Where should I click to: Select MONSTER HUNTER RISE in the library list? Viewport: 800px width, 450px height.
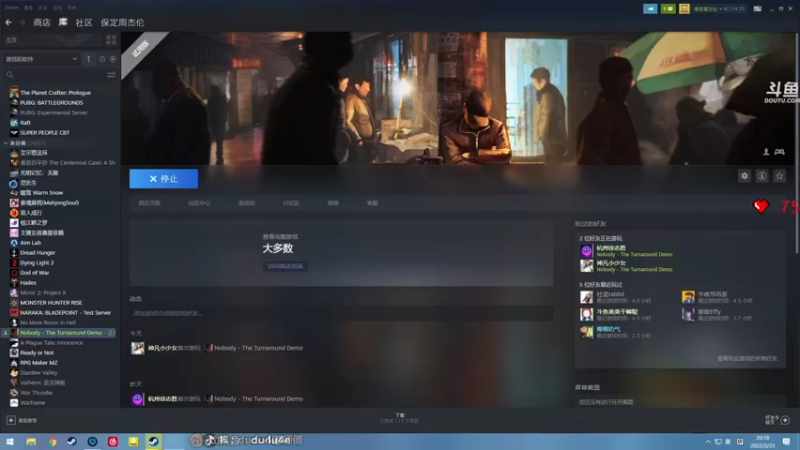click(x=51, y=303)
